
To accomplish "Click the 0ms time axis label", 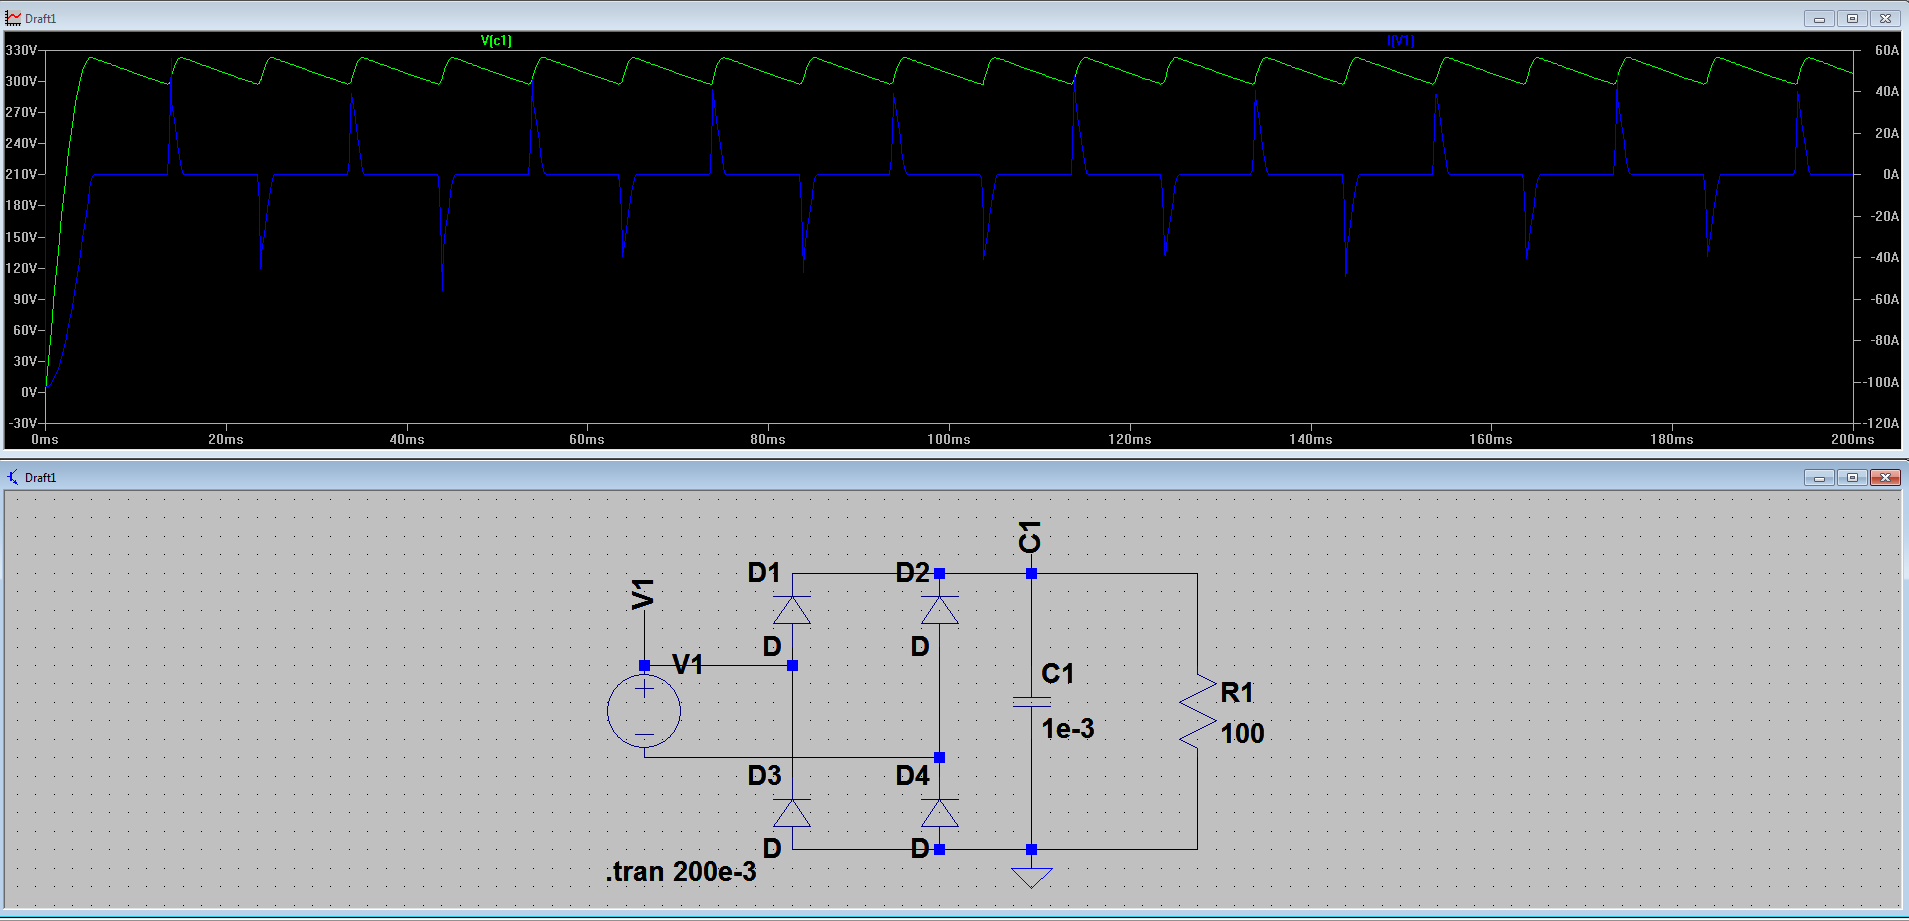I will point(45,440).
